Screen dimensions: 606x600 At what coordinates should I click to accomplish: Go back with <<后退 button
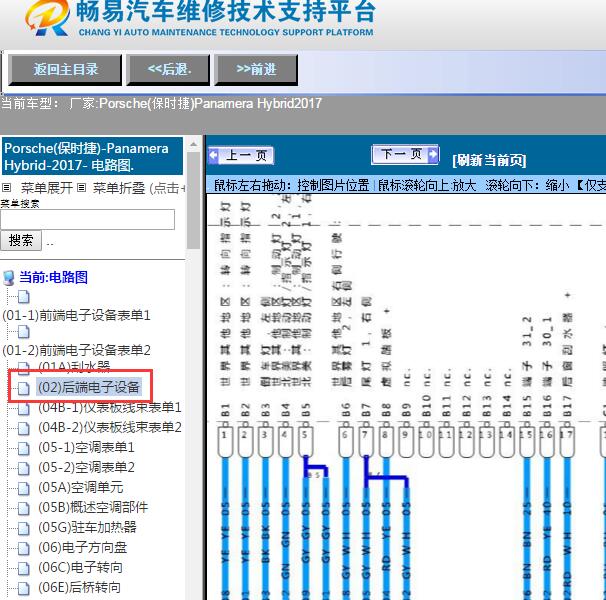(x=169, y=70)
